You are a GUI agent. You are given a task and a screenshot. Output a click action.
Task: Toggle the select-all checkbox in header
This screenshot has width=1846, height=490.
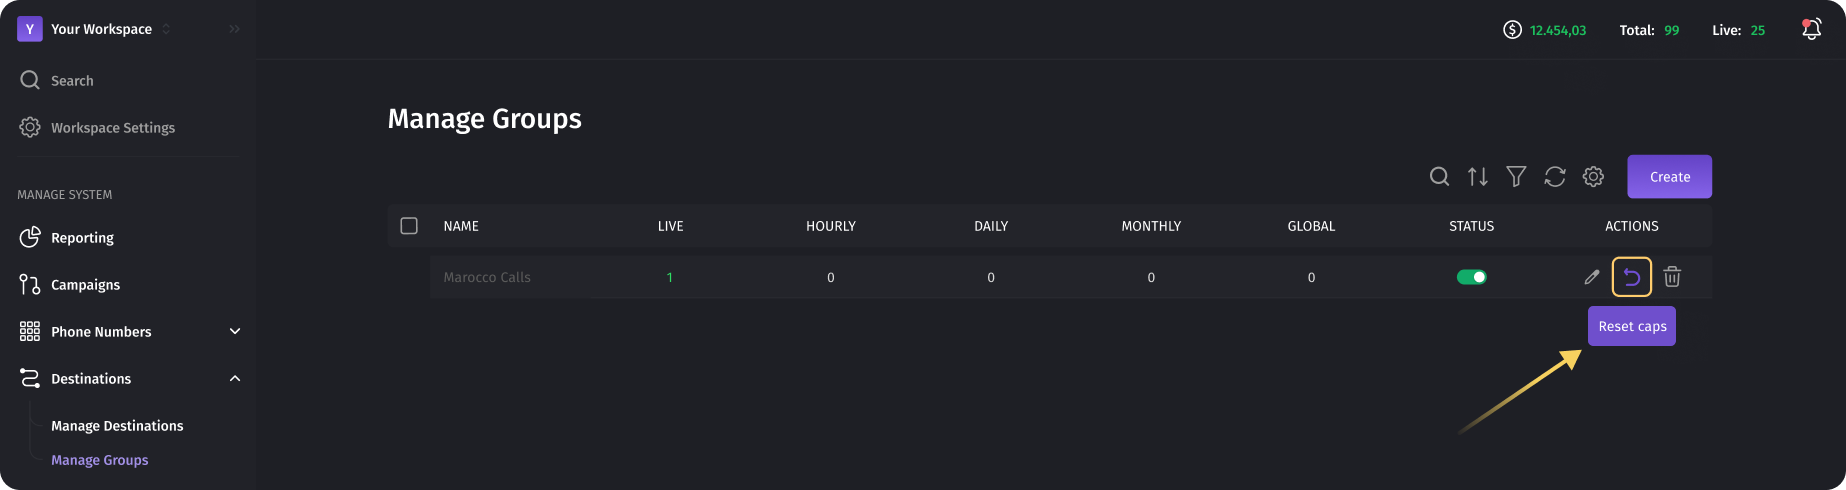pos(409,226)
